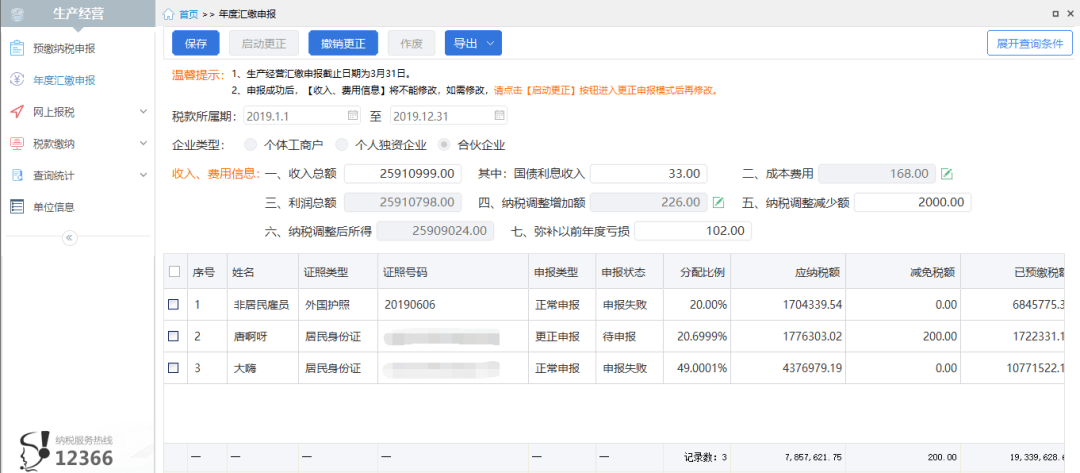This screenshot has width=1080, height=473.
Task: Click the 收入总额 input field
Action: pyautogui.click(x=402, y=174)
